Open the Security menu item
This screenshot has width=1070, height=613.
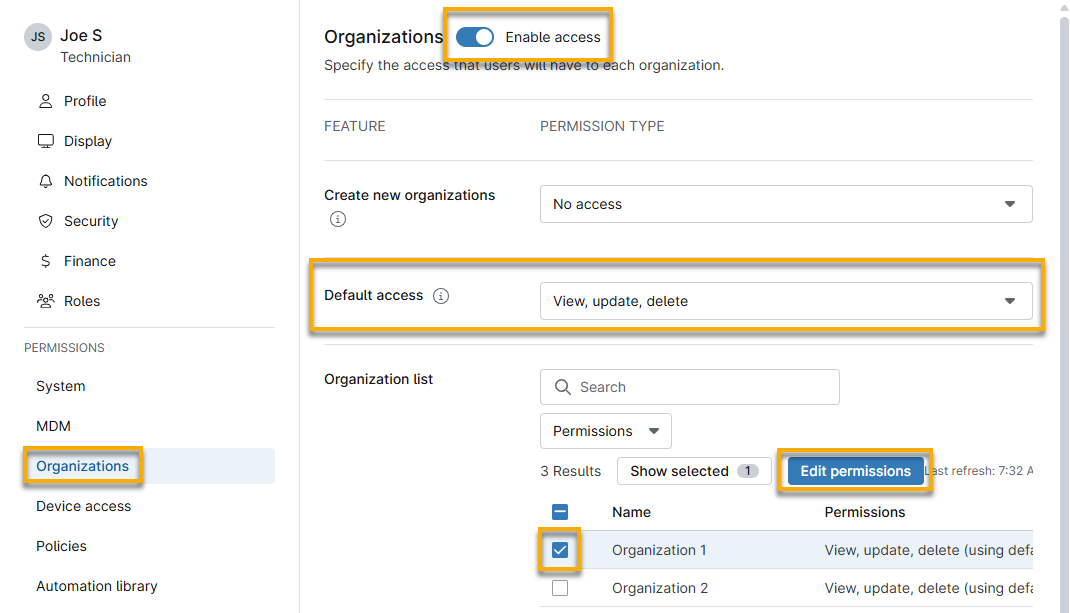coord(91,221)
